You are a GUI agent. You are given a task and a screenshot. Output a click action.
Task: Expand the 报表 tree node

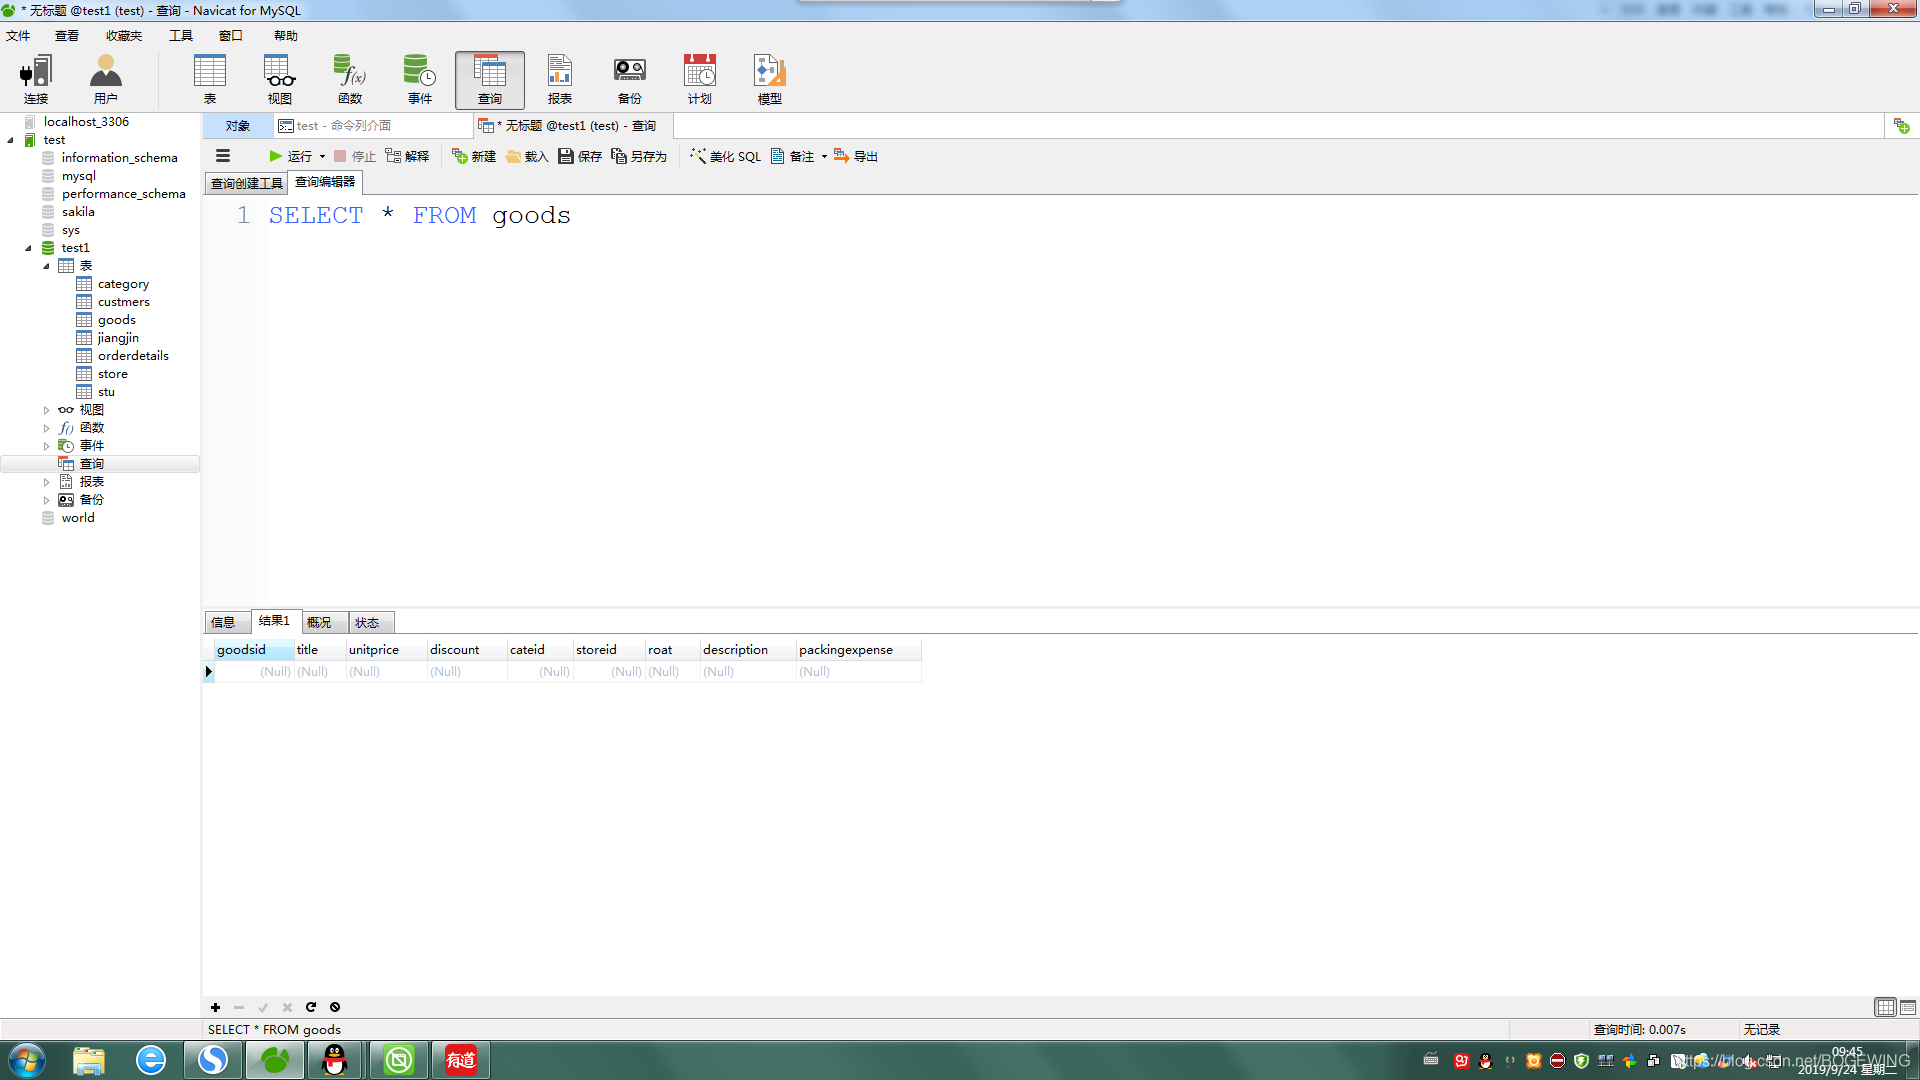coord(46,482)
